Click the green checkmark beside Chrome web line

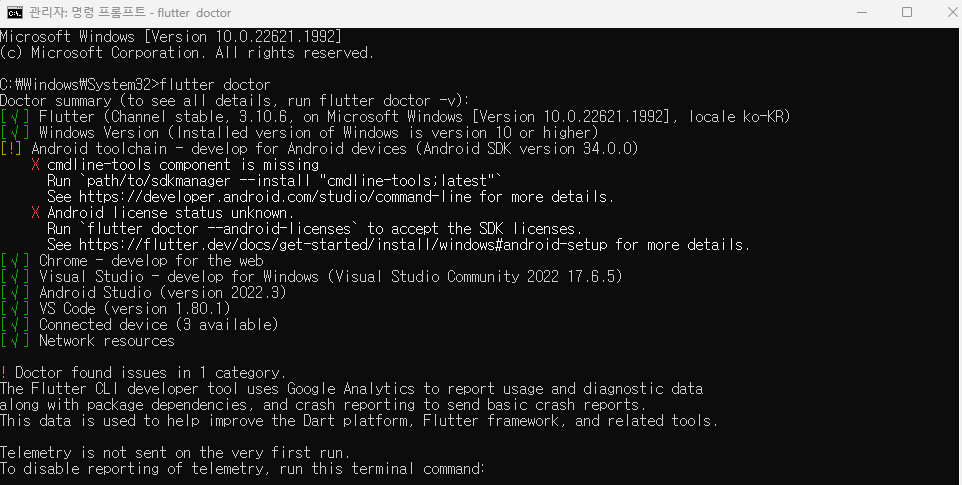(15, 261)
